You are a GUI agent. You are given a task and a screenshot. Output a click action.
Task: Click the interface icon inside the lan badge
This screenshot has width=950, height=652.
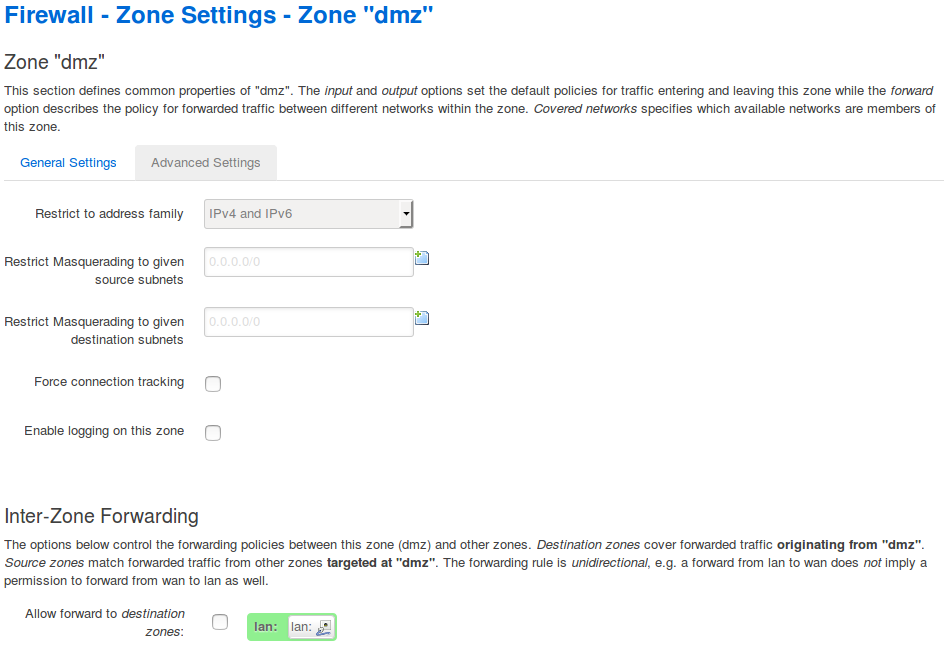pos(322,627)
